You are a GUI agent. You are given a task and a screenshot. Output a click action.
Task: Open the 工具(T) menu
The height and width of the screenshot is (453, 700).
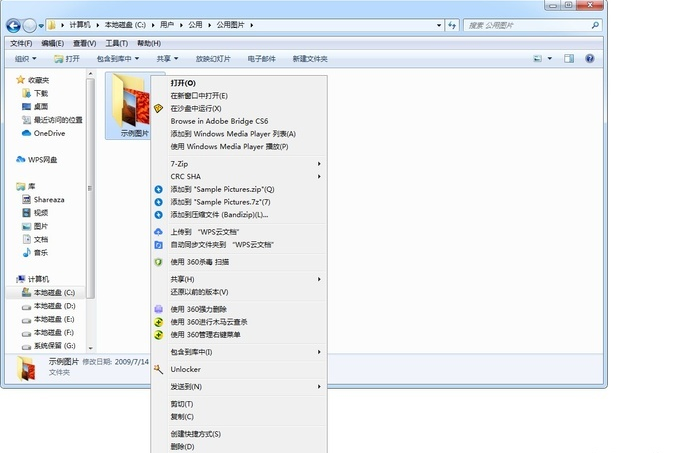(x=117, y=43)
